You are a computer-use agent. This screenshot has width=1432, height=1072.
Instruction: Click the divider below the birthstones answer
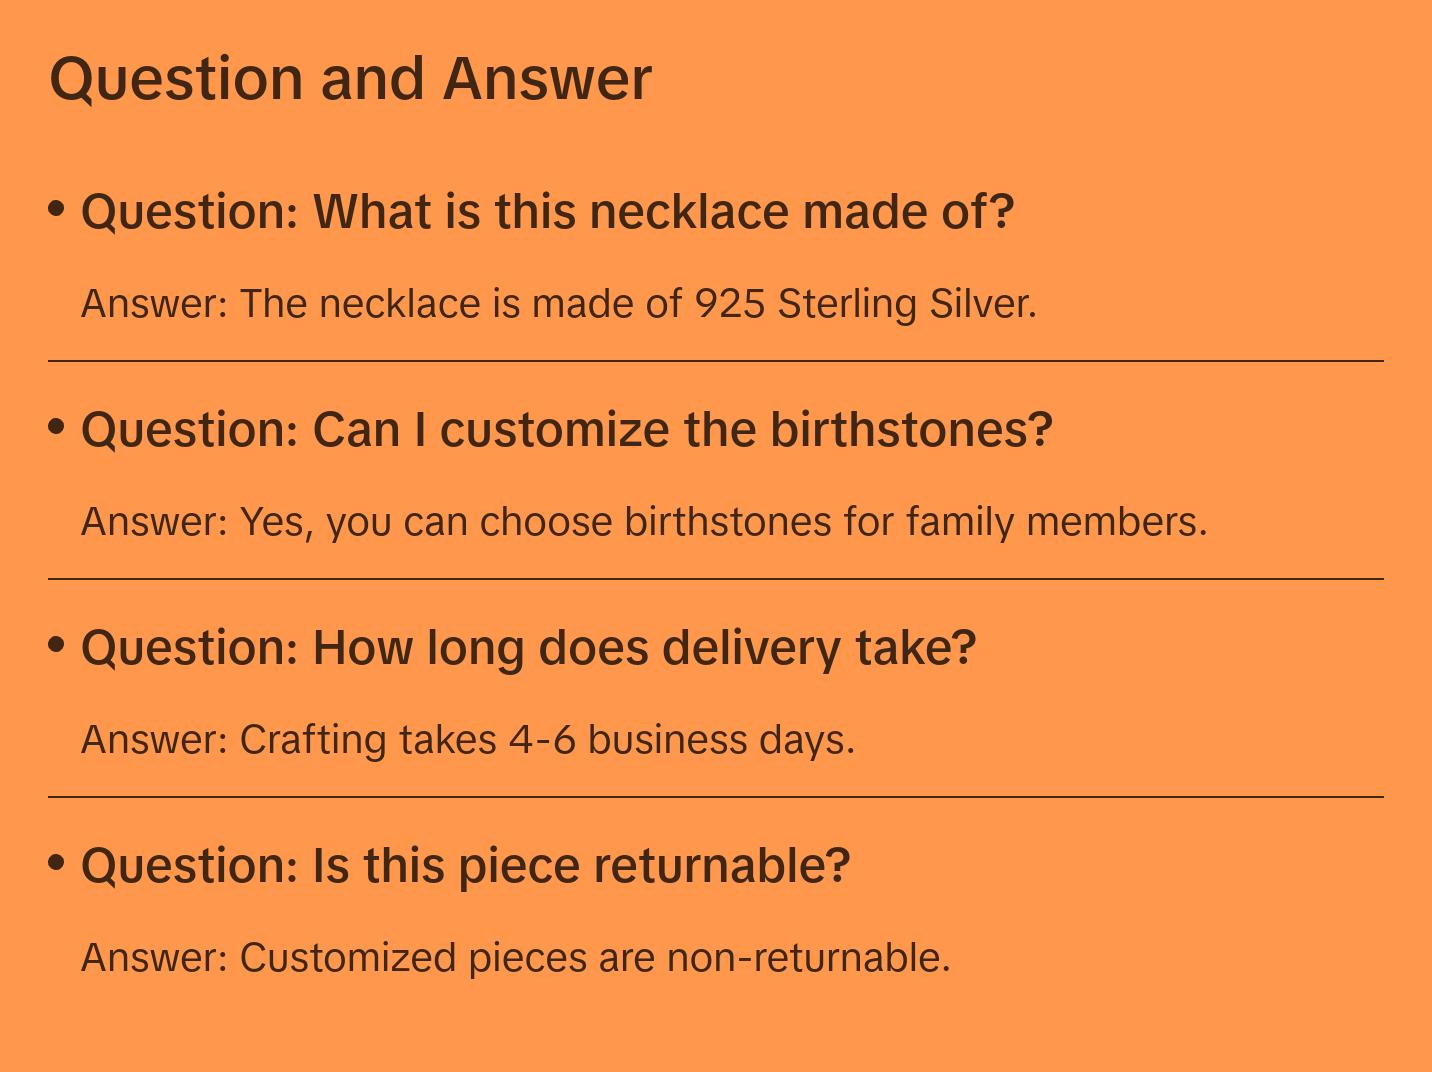(x=716, y=578)
